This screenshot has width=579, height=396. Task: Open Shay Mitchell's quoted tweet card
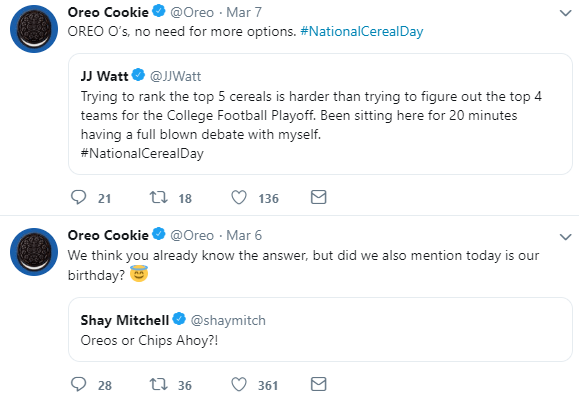coord(320,330)
